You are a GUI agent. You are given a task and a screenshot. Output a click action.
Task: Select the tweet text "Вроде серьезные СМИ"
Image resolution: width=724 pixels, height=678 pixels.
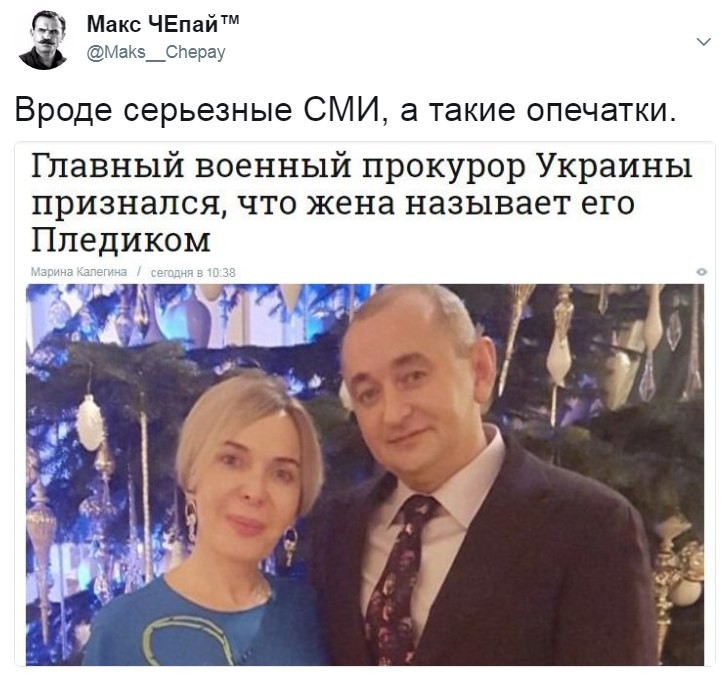tap(199, 110)
